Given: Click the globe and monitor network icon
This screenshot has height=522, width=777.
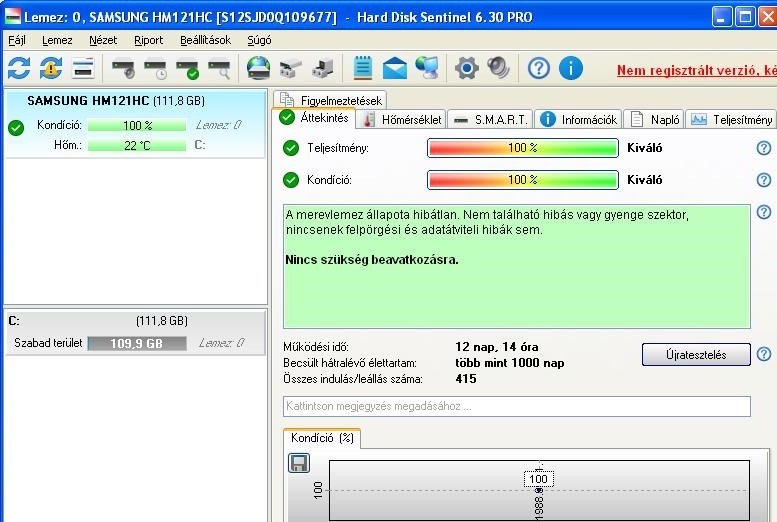Looking at the screenshot, I should [x=427, y=68].
